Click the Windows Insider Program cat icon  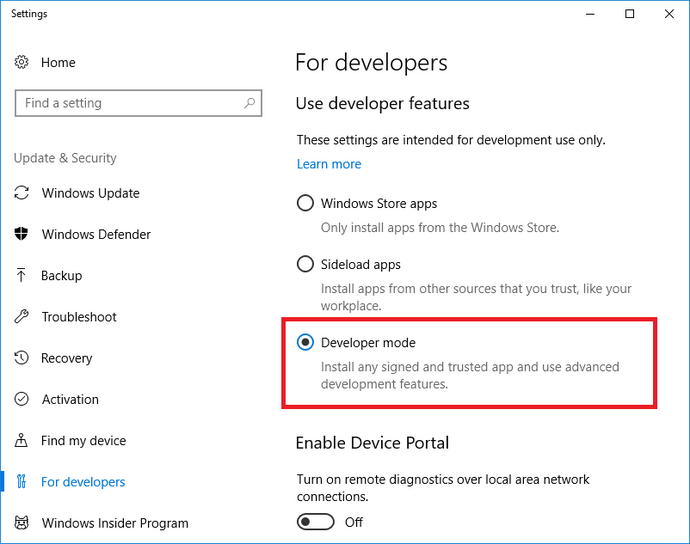coord(22,523)
